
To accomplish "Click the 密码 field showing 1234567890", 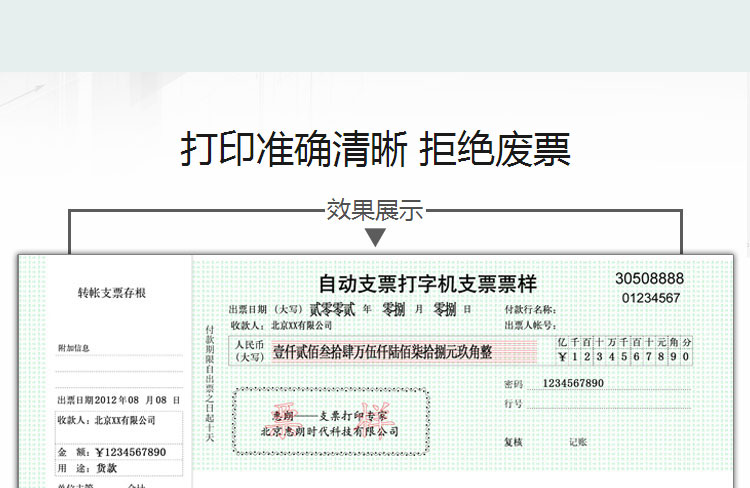I will point(572,383).
